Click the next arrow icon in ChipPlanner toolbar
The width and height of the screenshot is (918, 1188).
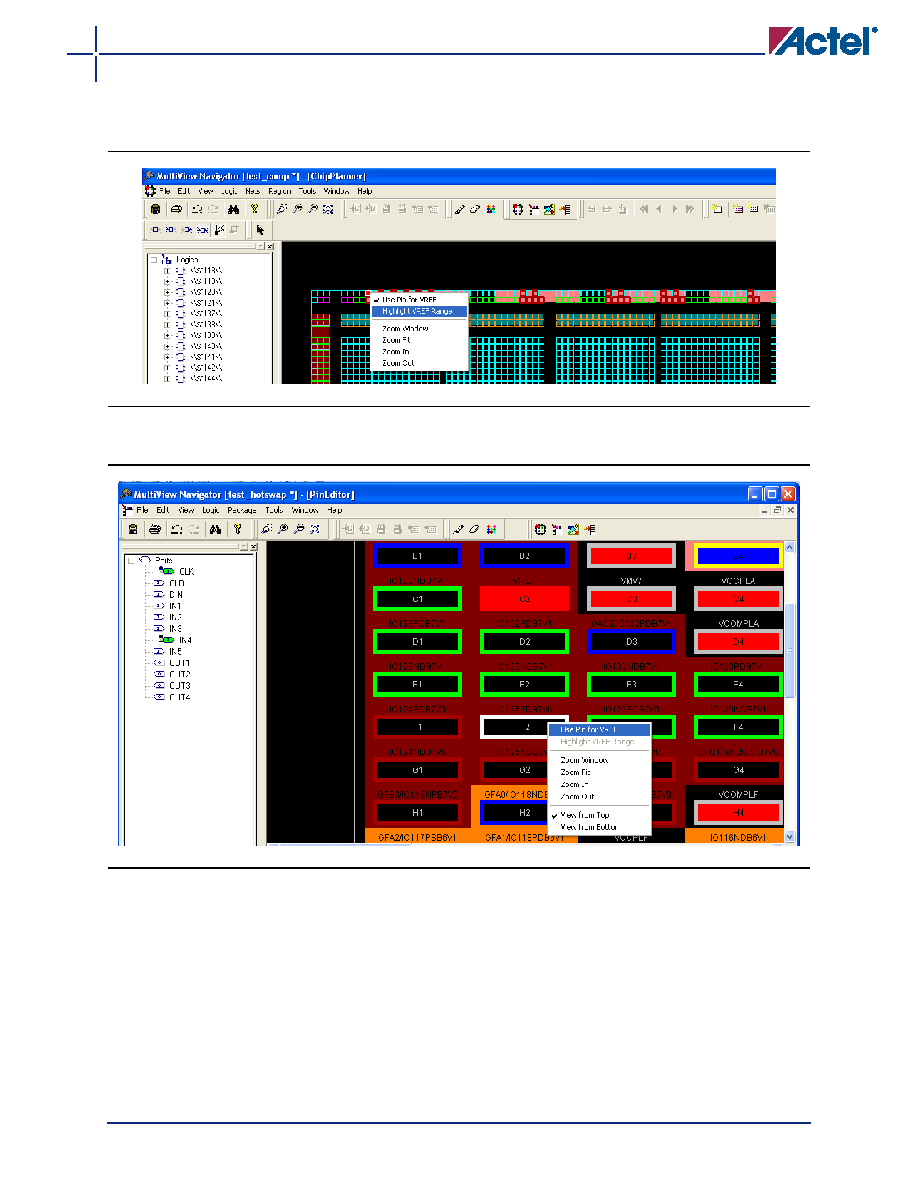point(674,209)
